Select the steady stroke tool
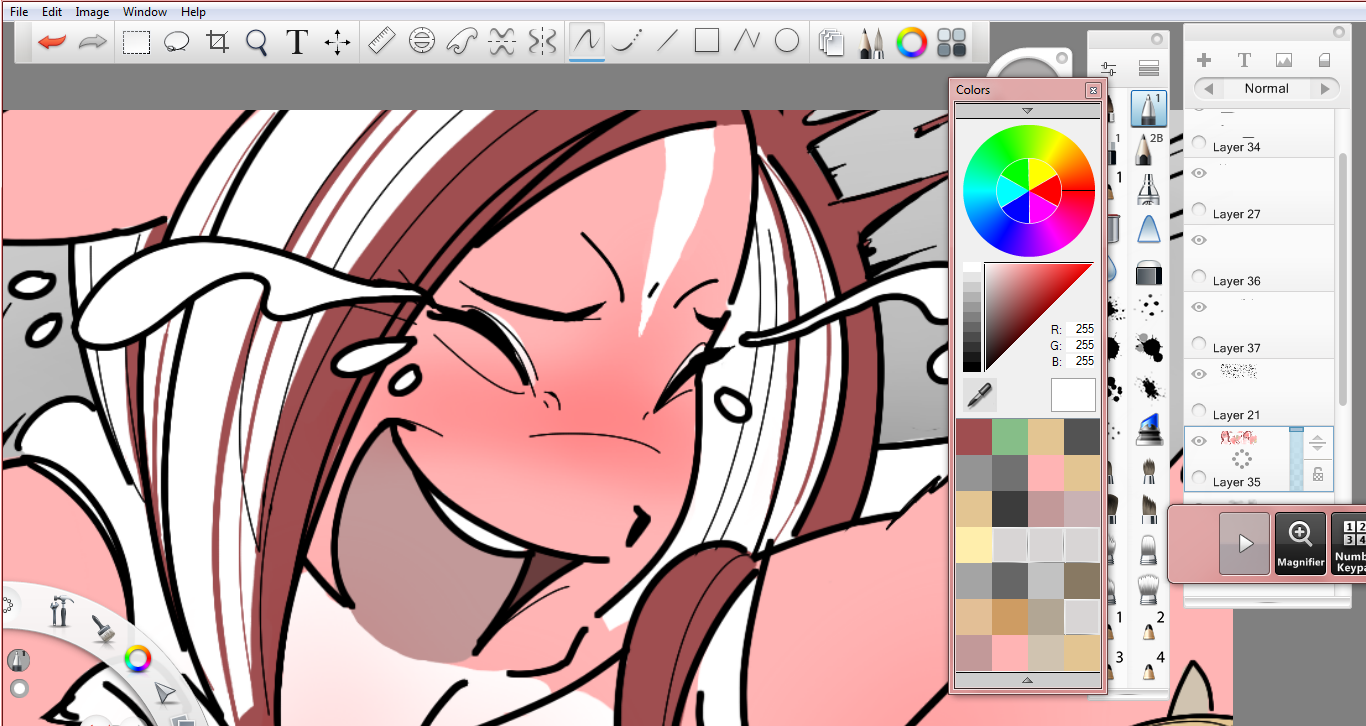This screenshot has height=726, width=1366. 627,41
